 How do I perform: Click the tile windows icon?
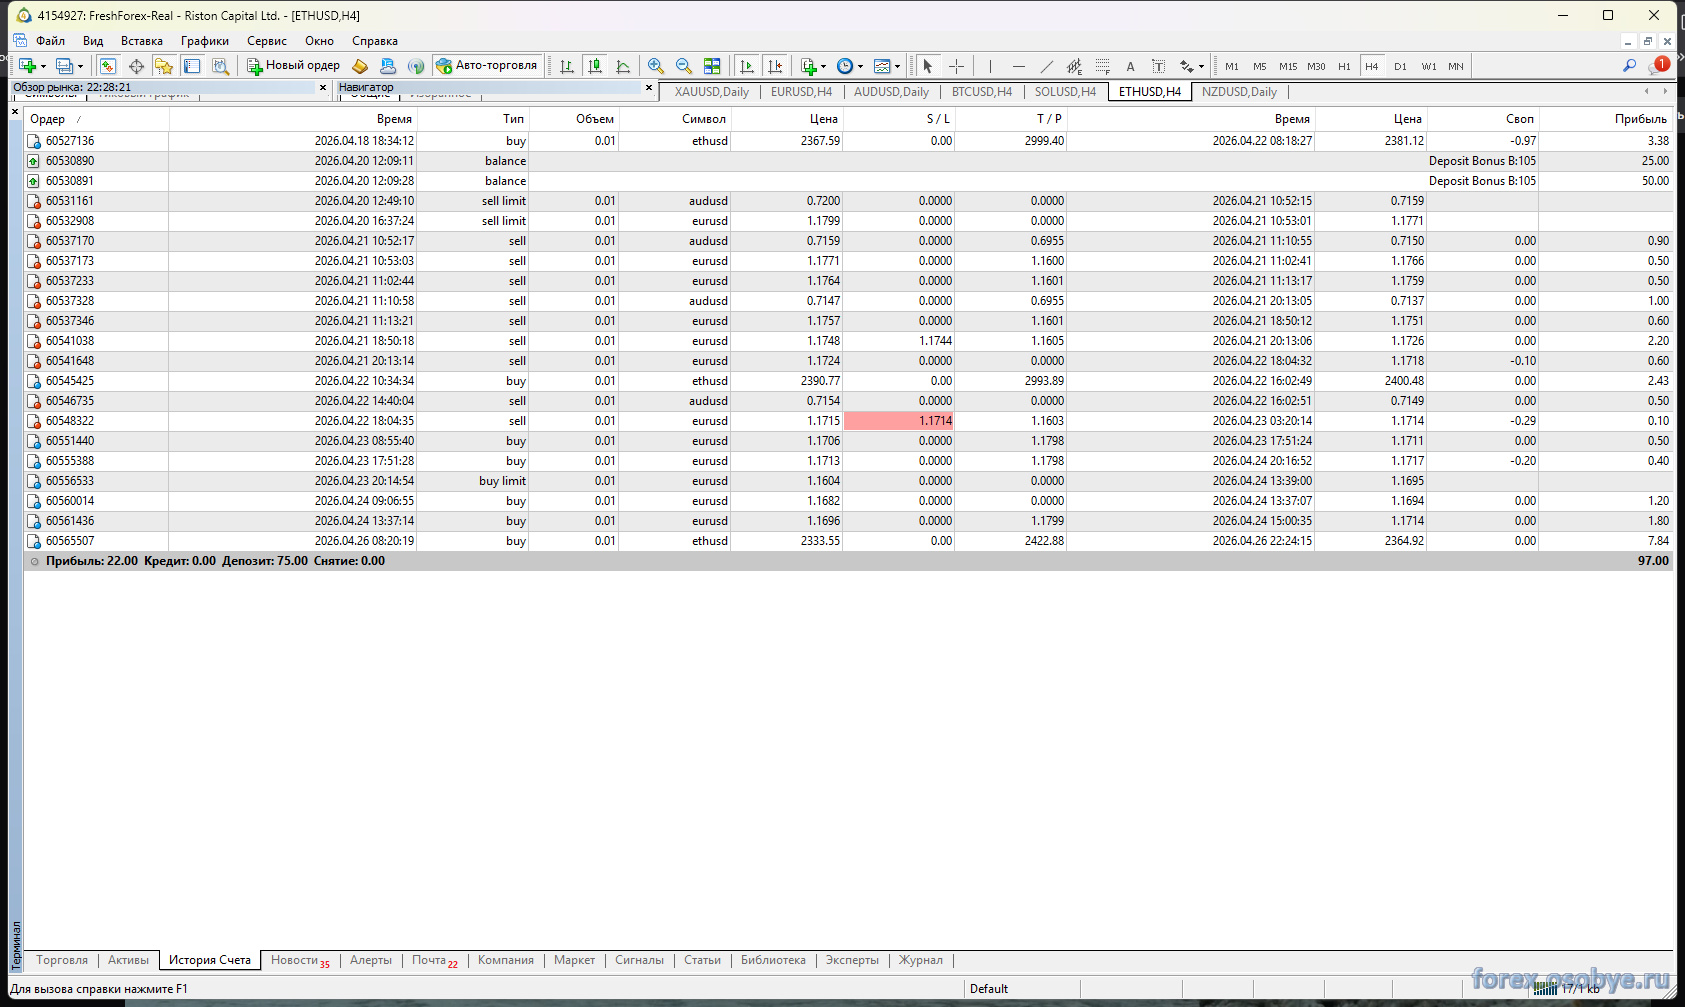point(712,66)
